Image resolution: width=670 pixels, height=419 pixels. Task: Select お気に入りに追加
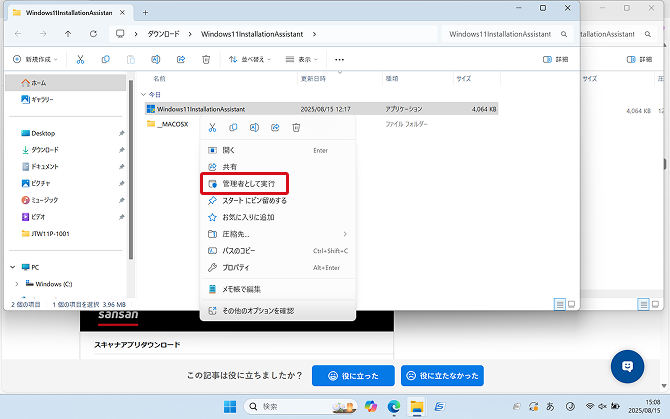click(278, 217)
